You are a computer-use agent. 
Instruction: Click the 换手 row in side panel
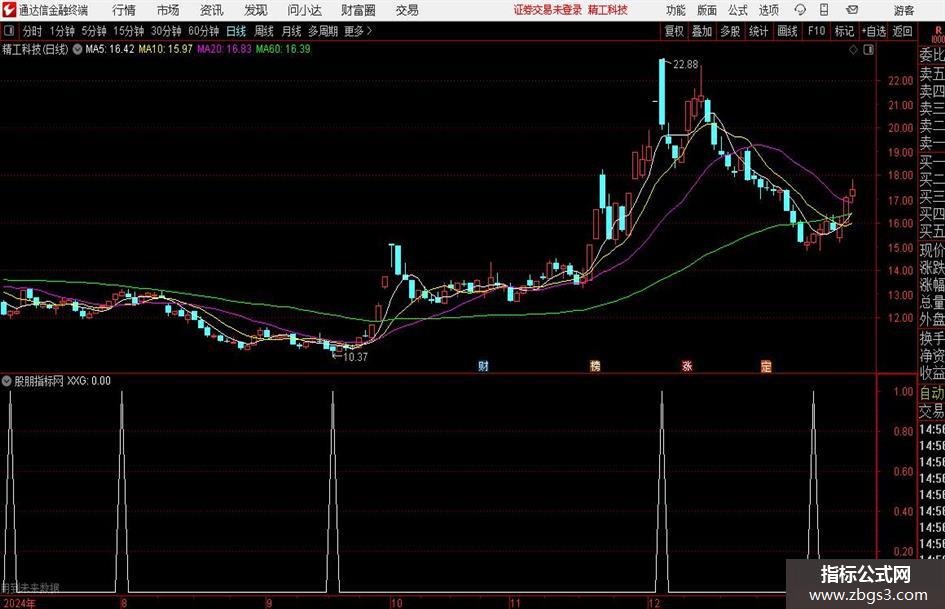[932, 339]
